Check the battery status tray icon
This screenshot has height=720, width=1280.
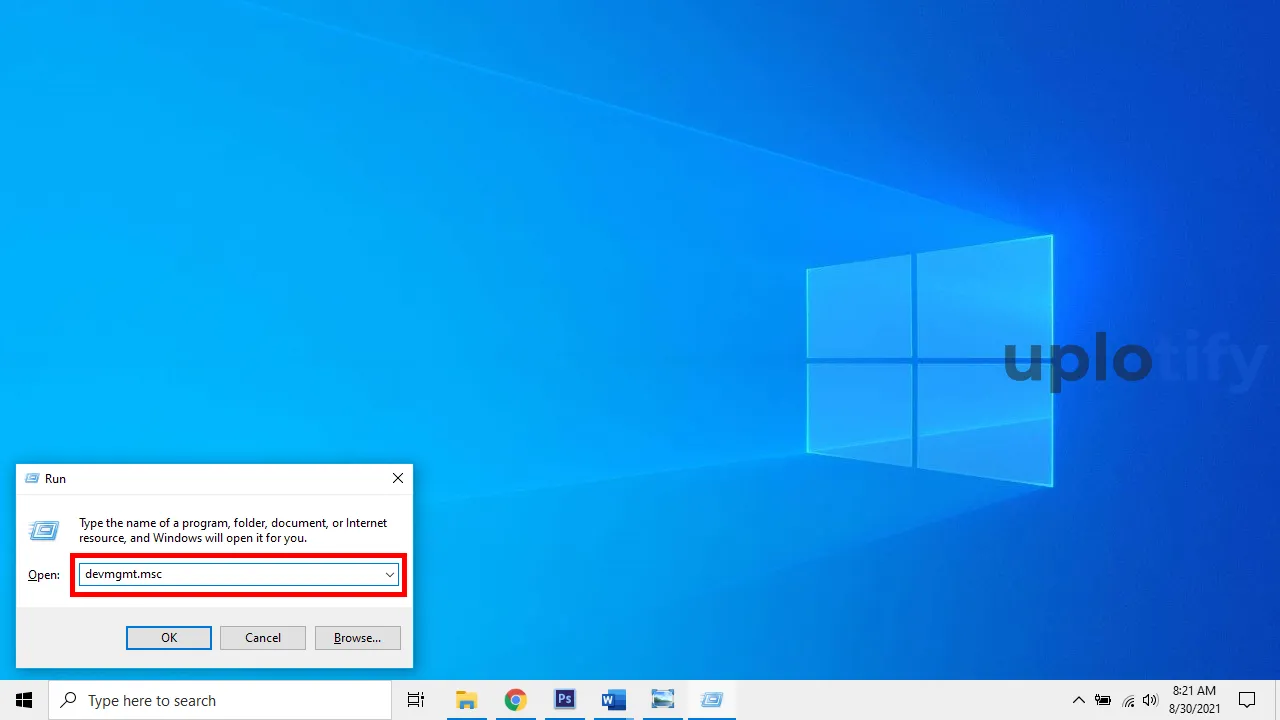click(x=1103, y=700)
